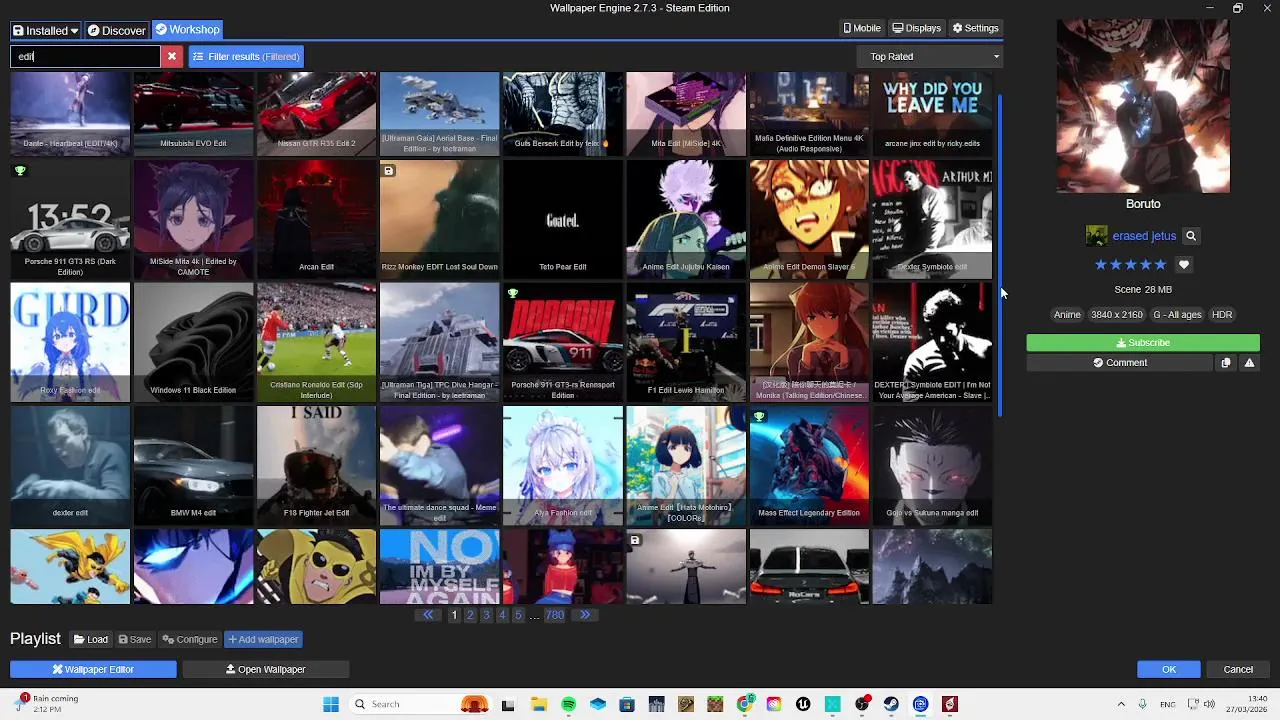Expand the Top Rated sort dropdown
Image resolution: width=1280 pixels, height=720 pixels.
[932, 56]
